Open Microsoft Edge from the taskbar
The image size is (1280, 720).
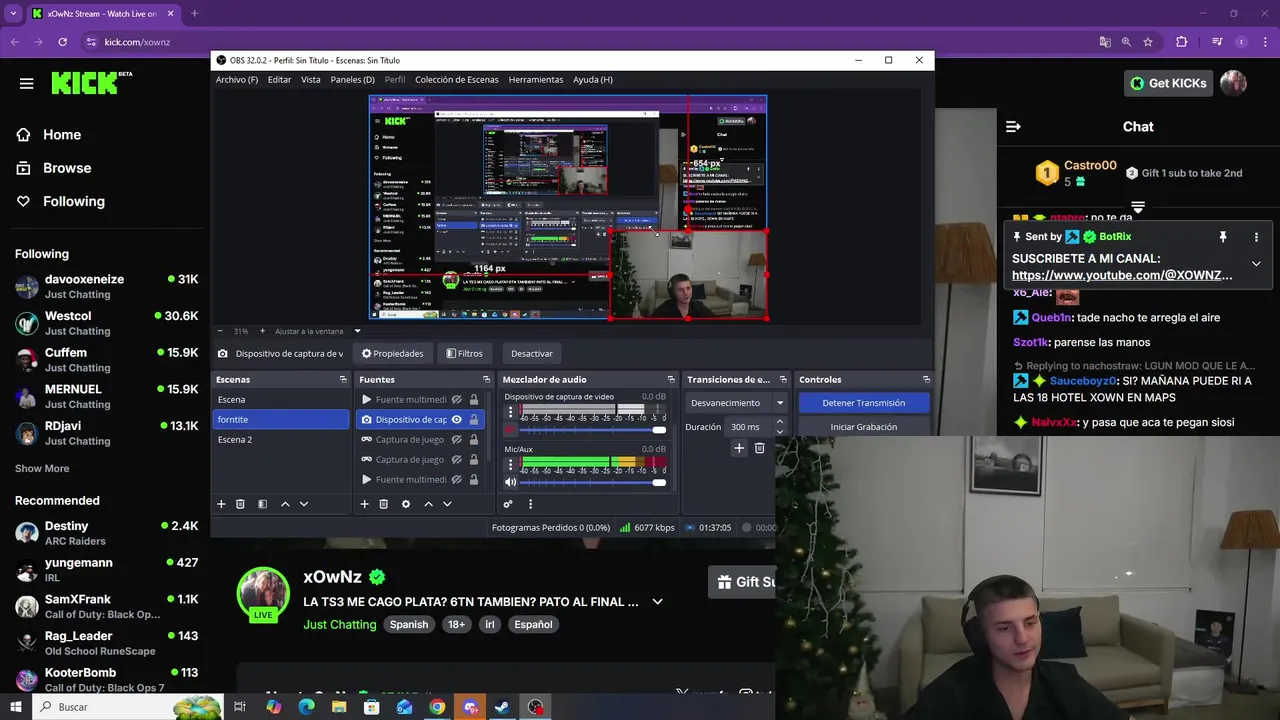pyautogui.click(x=306, y=707)
